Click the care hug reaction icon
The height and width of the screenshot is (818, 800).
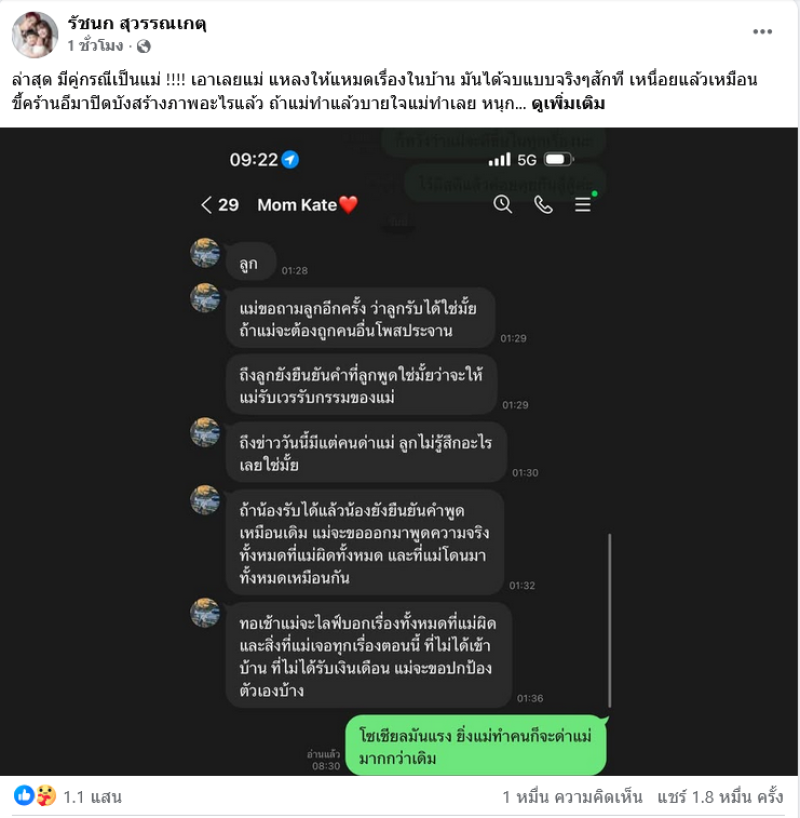point(45,796)
